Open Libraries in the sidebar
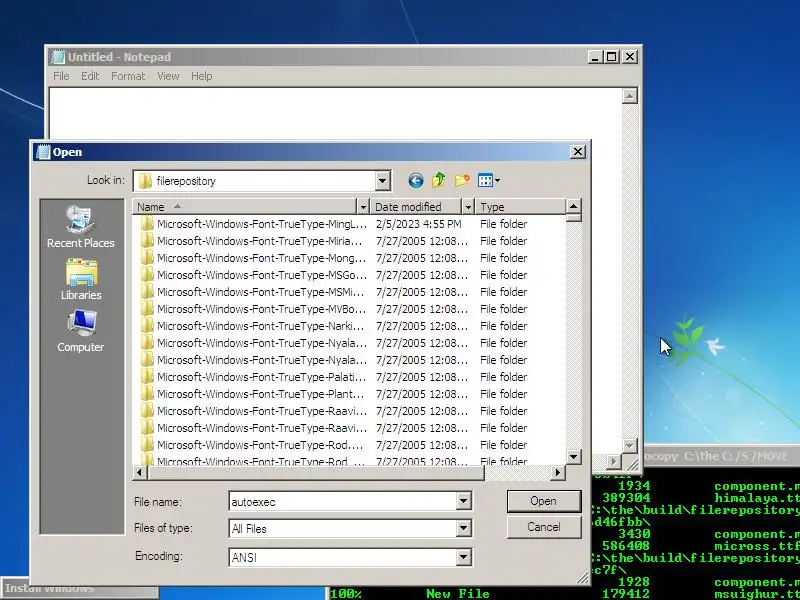 pos(81,280)
